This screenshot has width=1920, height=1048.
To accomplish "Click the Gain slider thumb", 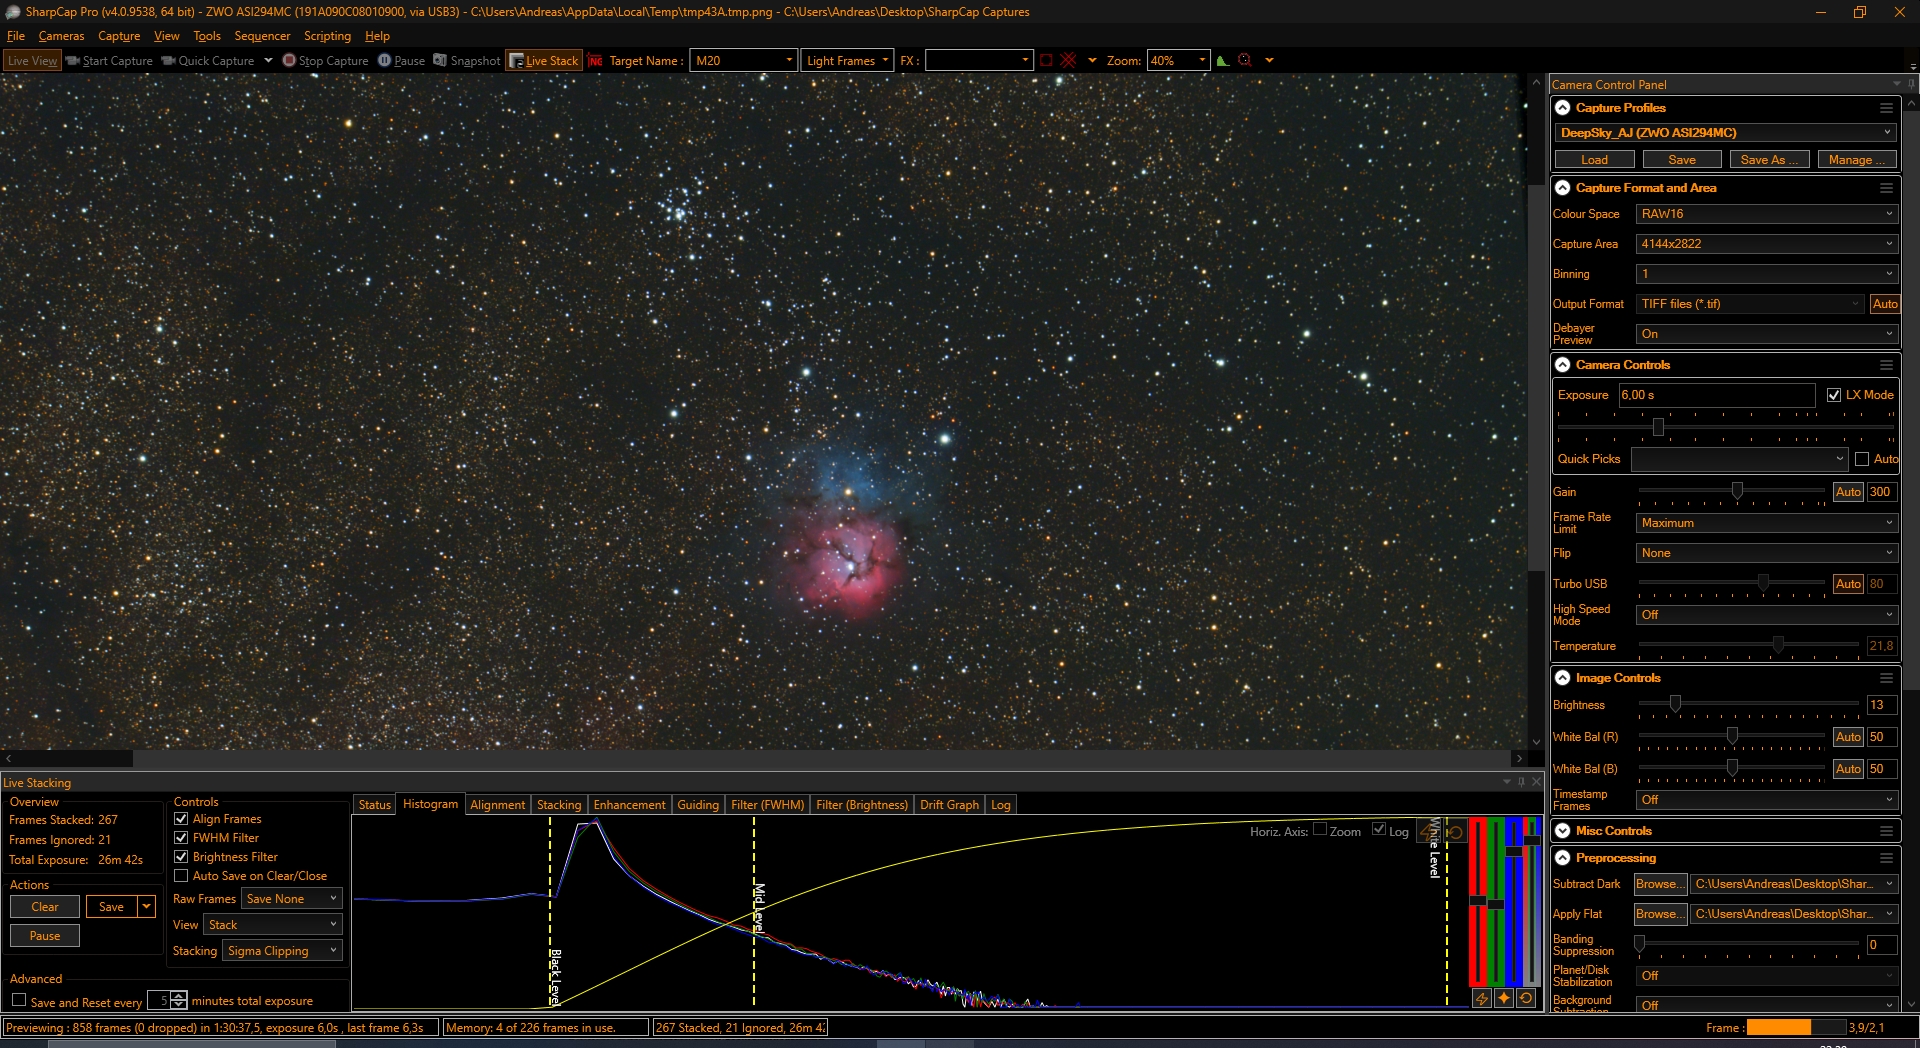I will tap(1737, 491).
